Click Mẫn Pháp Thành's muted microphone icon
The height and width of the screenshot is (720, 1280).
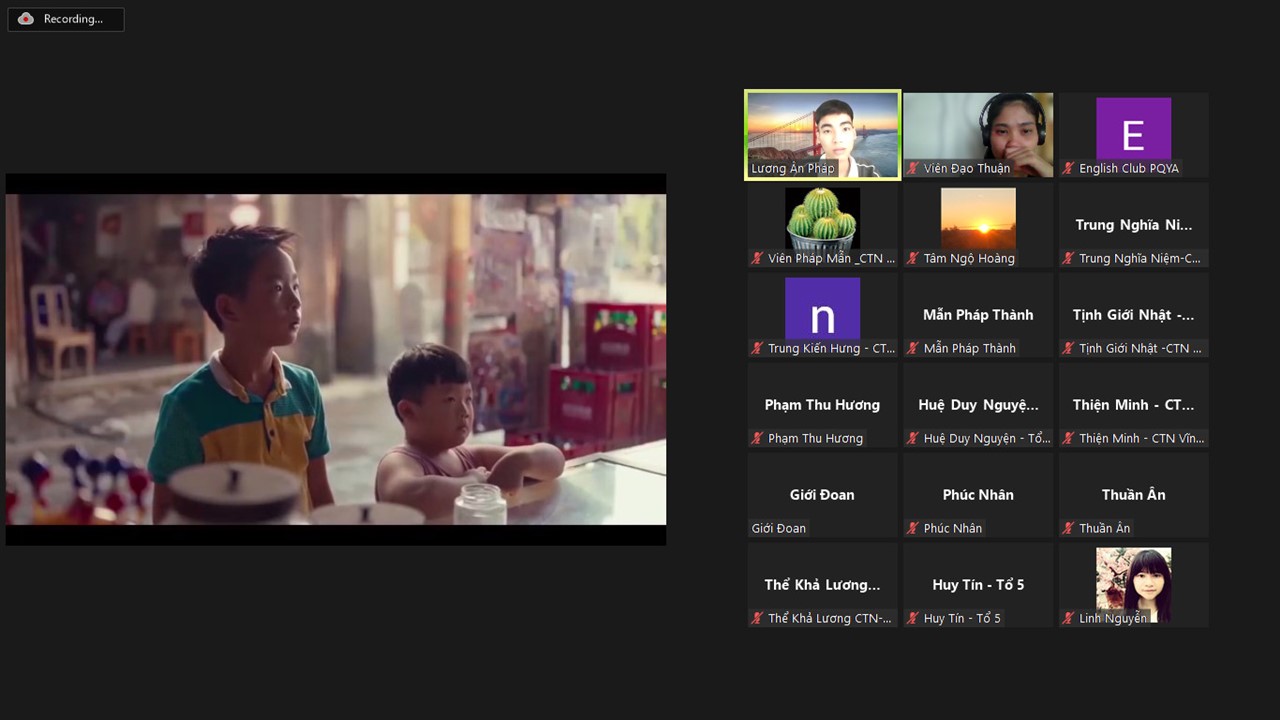pyautogui.click(x=913, y=349)
